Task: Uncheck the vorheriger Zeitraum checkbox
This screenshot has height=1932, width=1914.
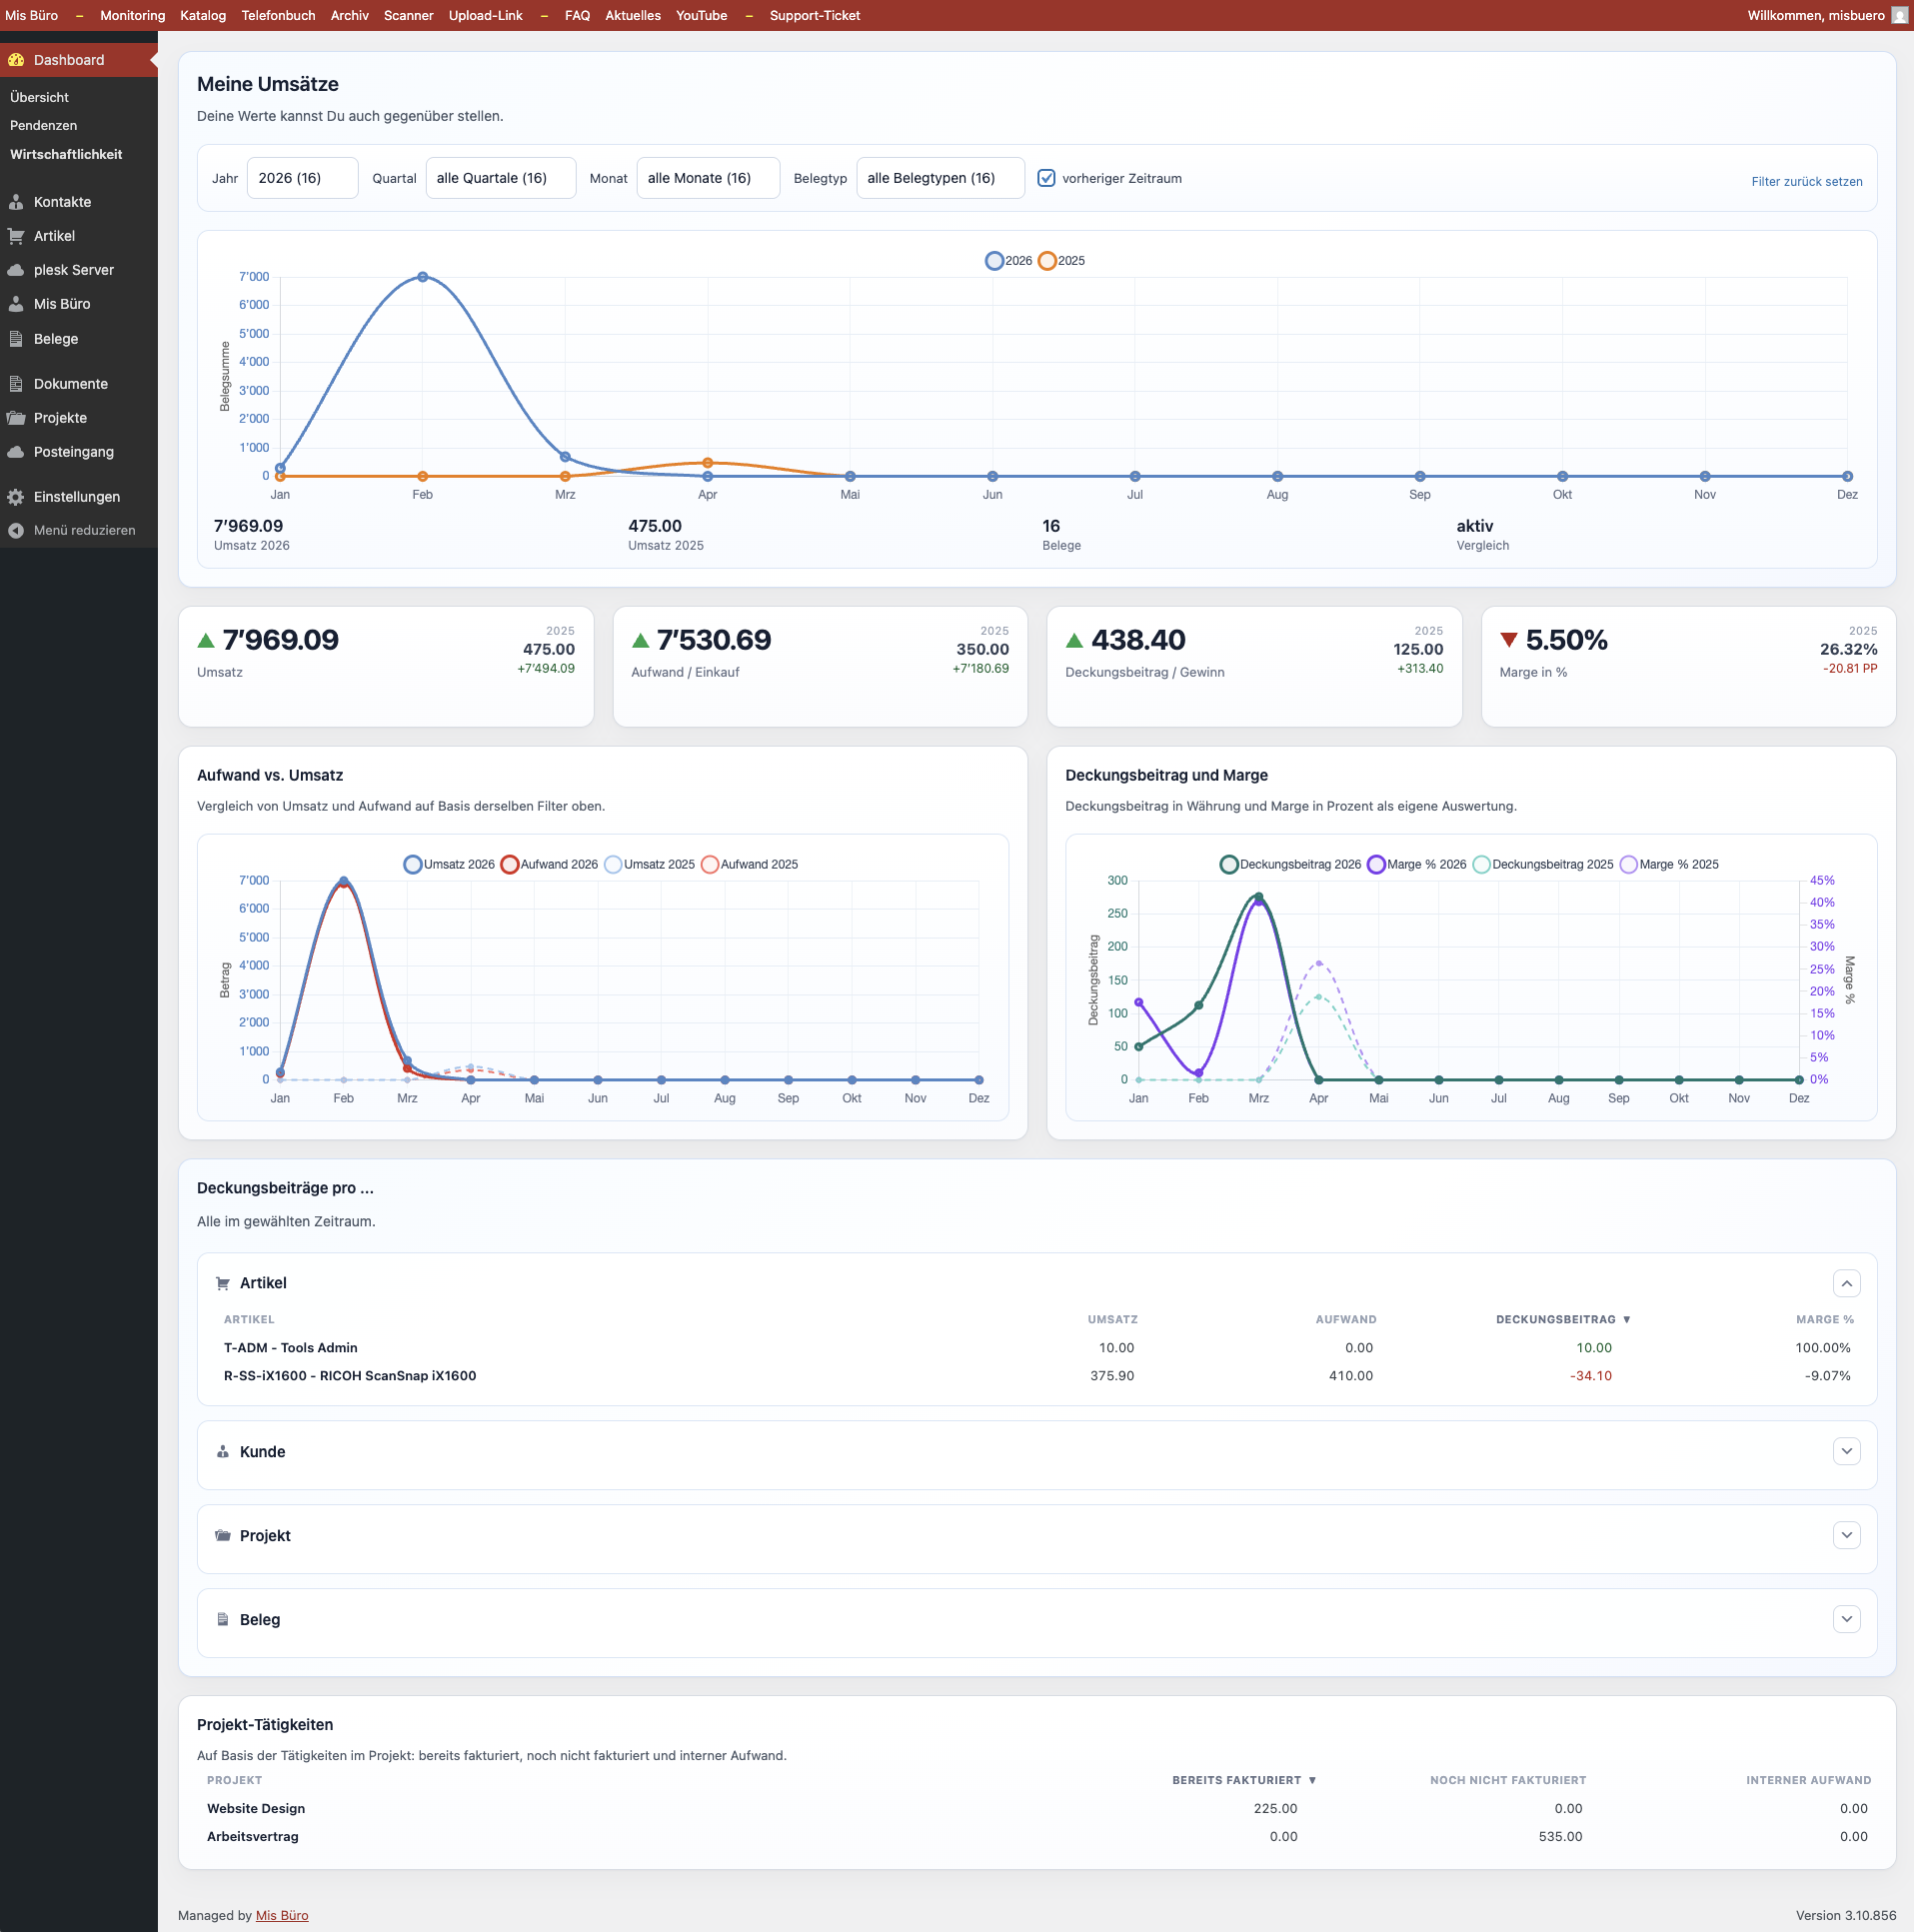Action: pyautogui.click(x=1046, y=178)
